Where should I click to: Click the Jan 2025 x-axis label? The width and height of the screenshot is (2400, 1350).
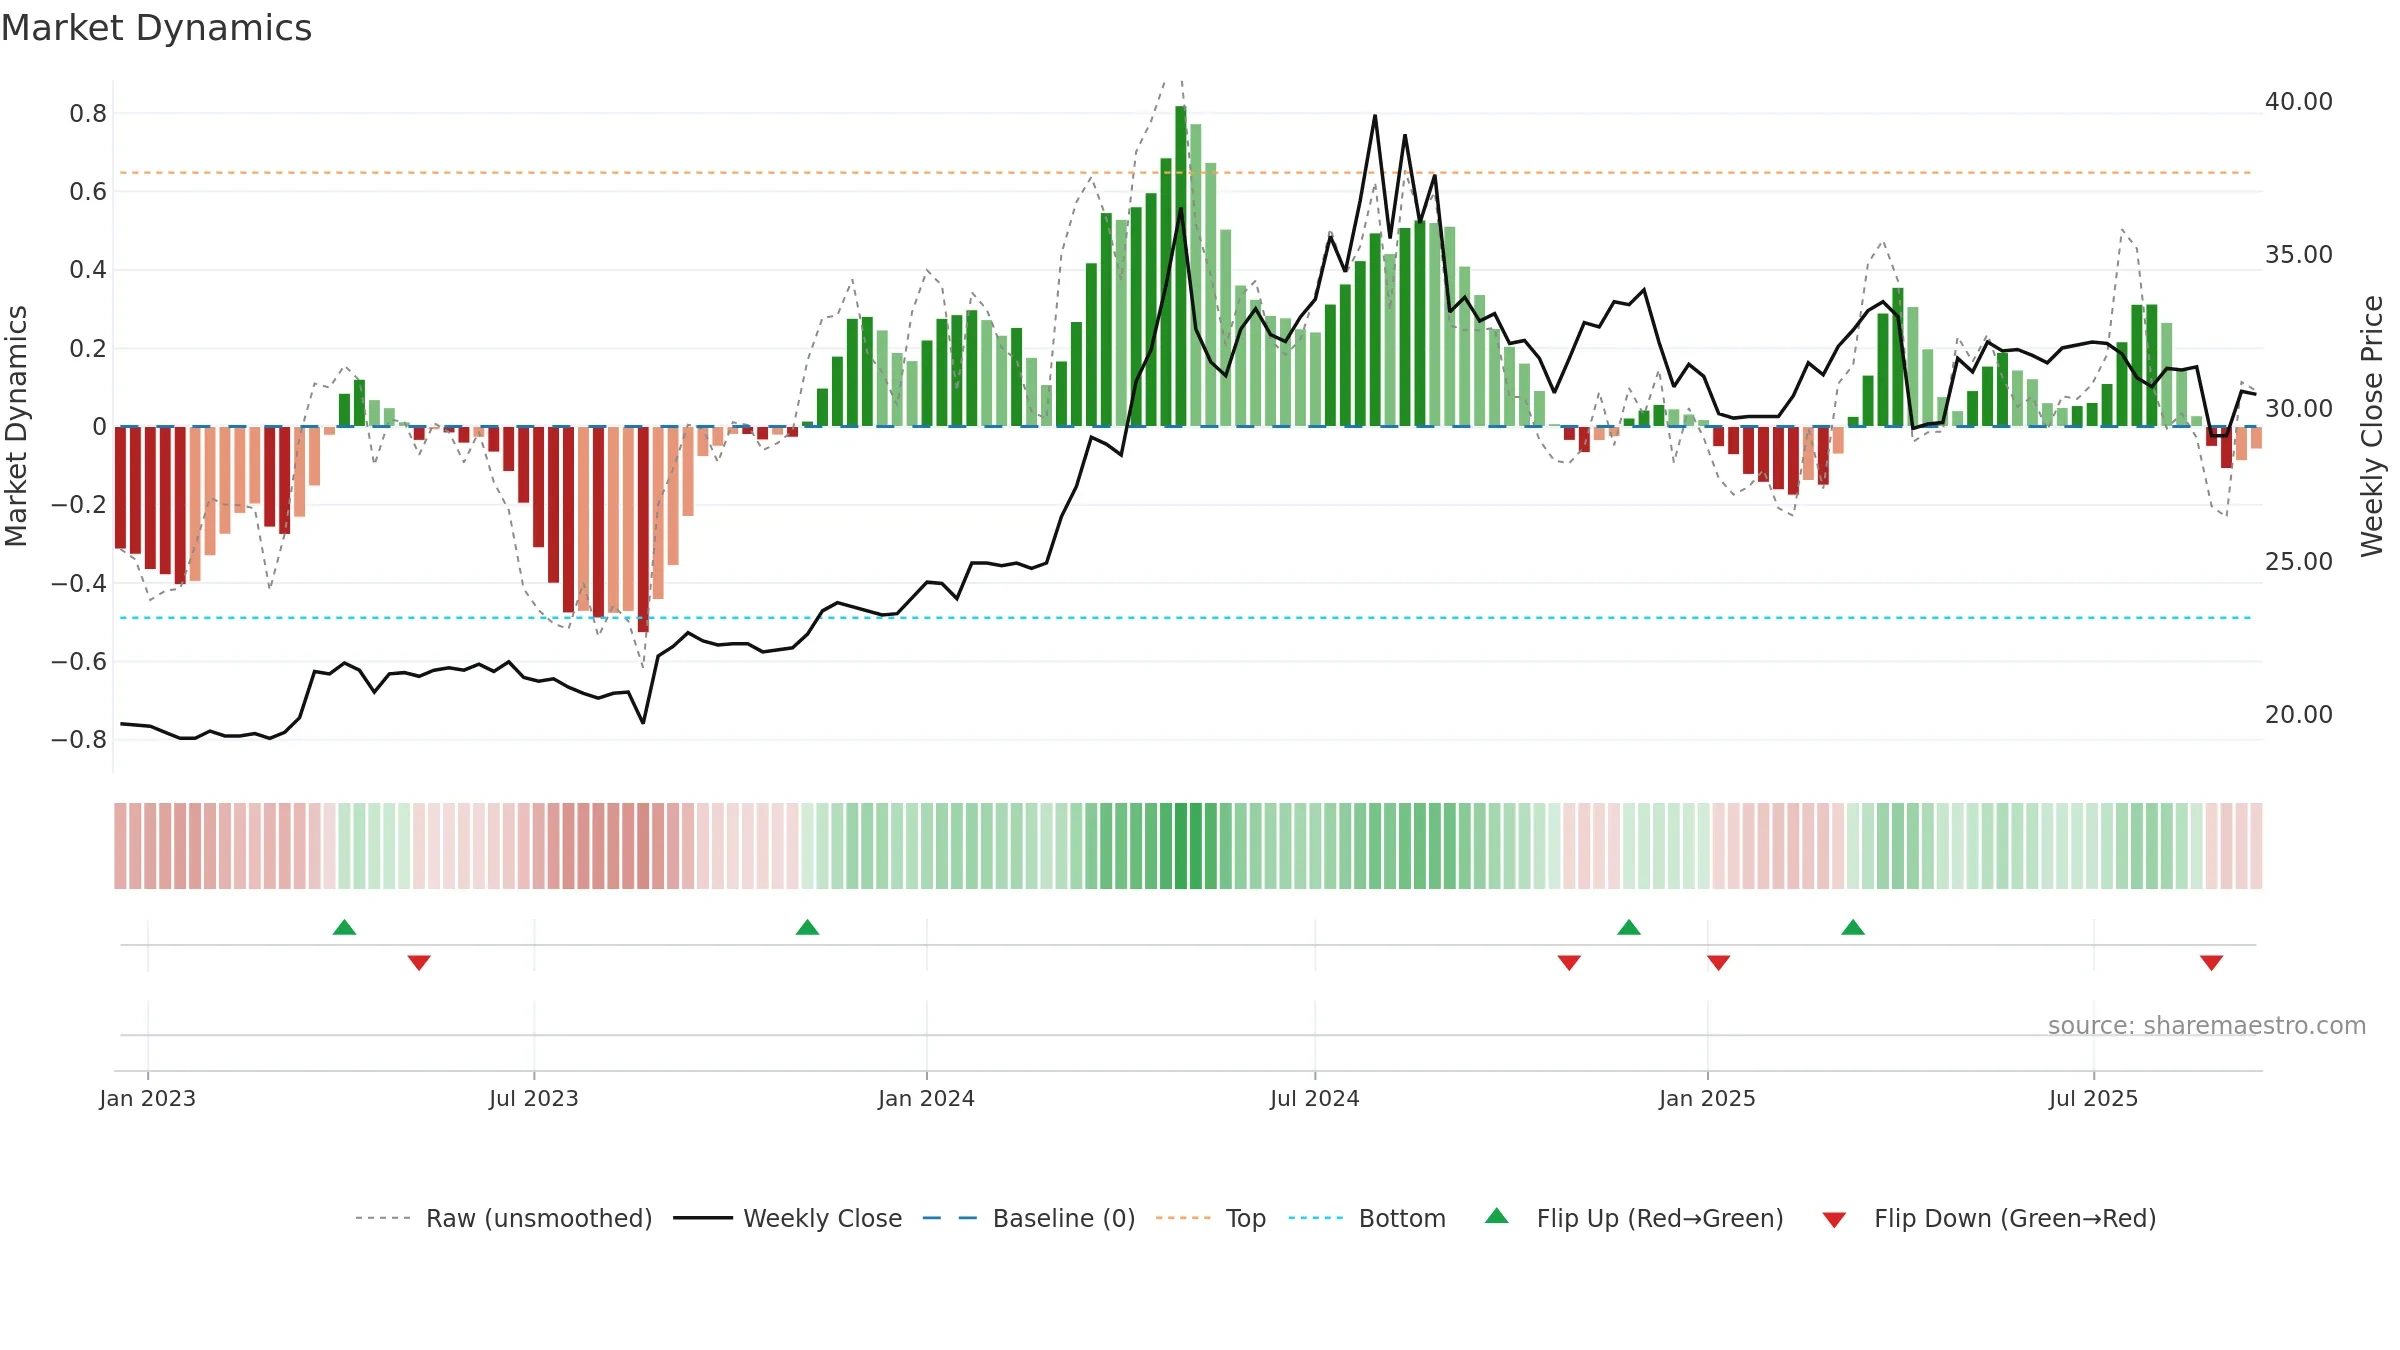[x=1707, y=1098]
